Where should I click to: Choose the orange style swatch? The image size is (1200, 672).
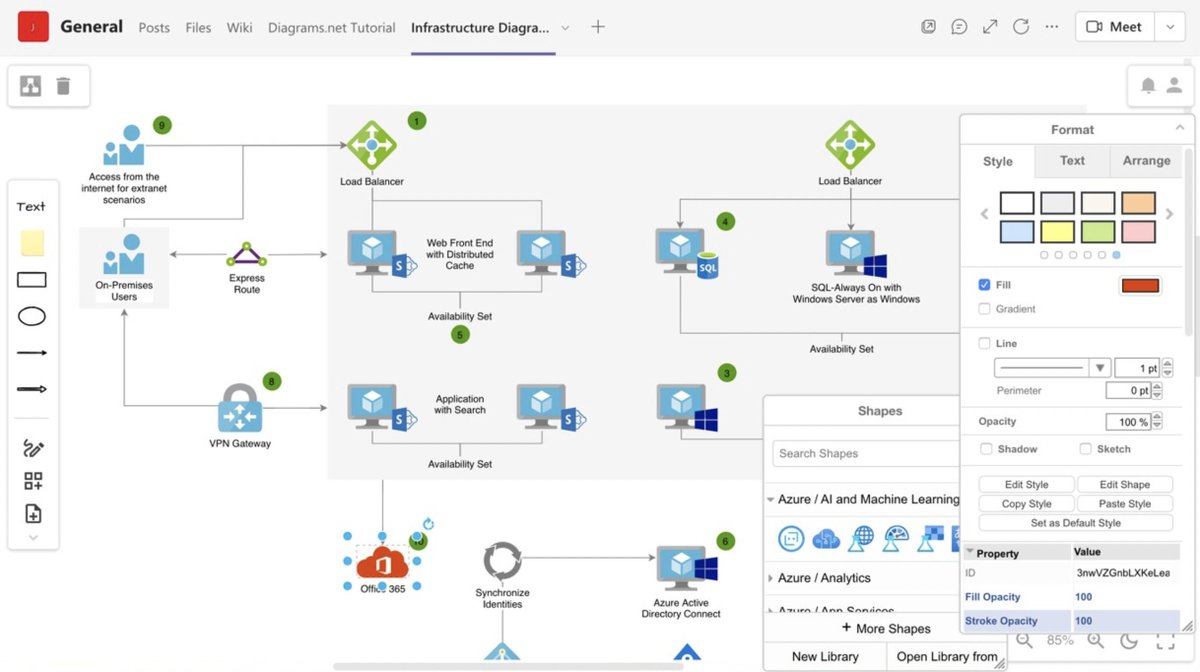click(1138, 203)
